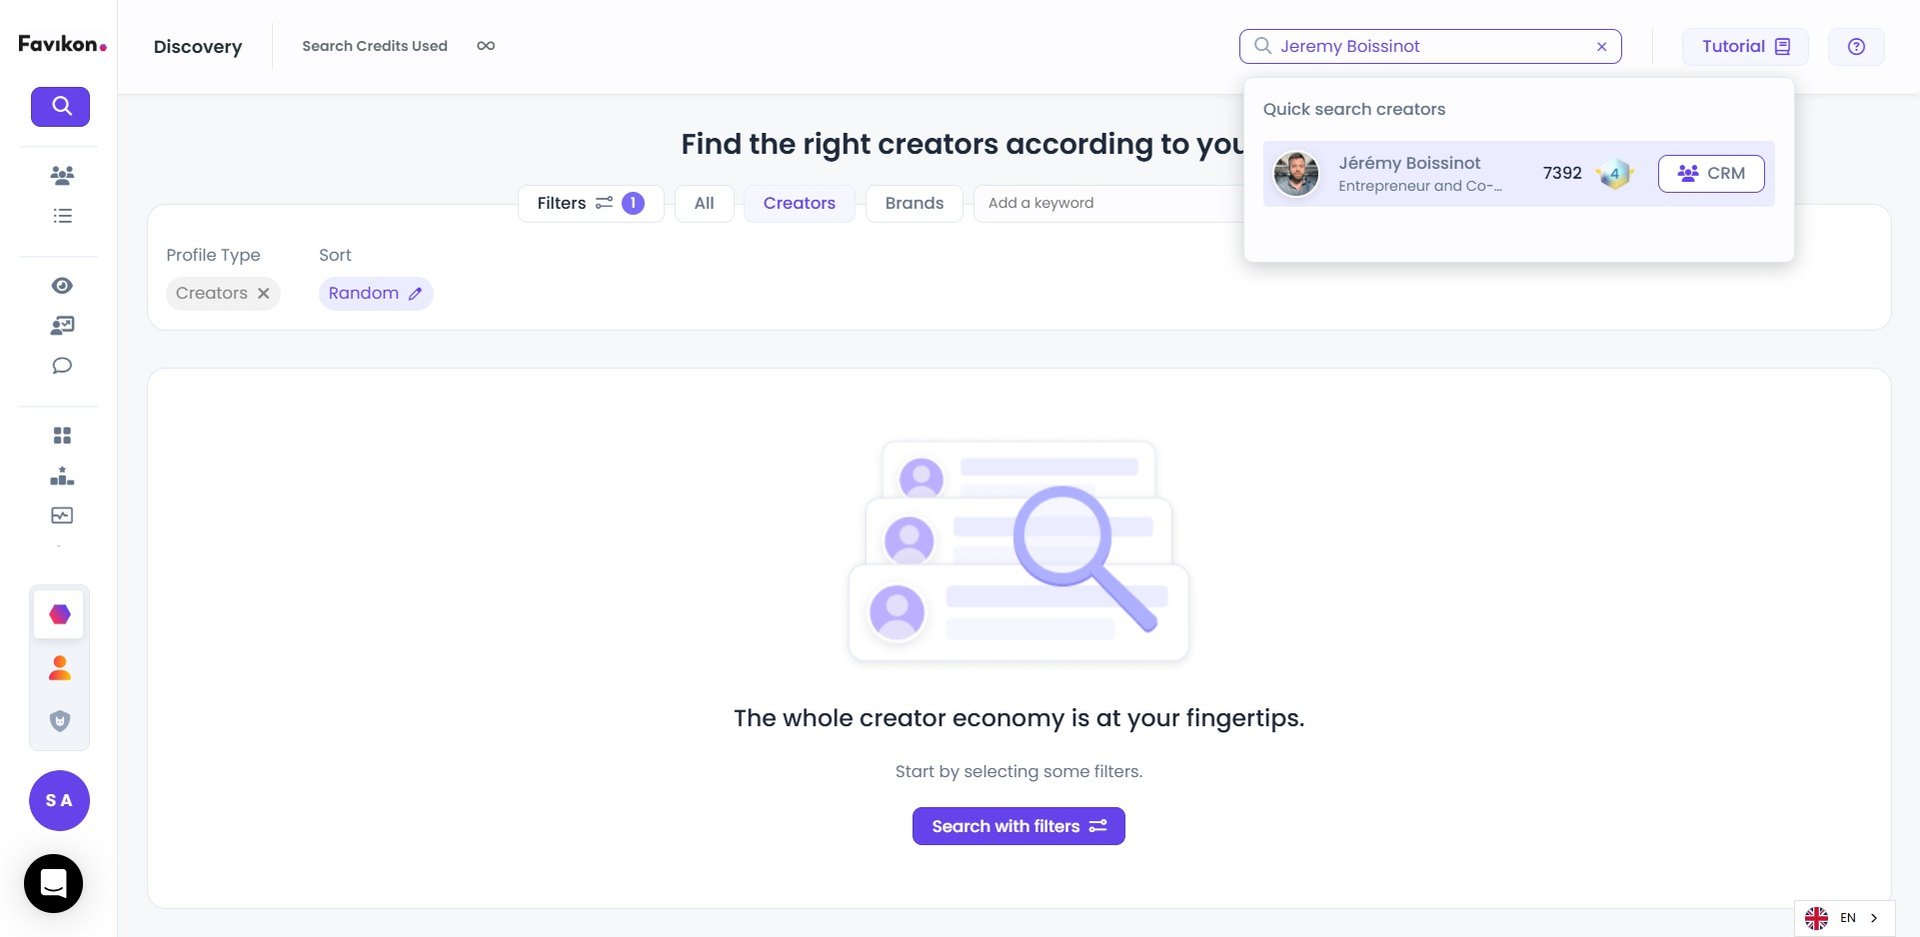
Task: Open the Filters panel
Action: 590,204
